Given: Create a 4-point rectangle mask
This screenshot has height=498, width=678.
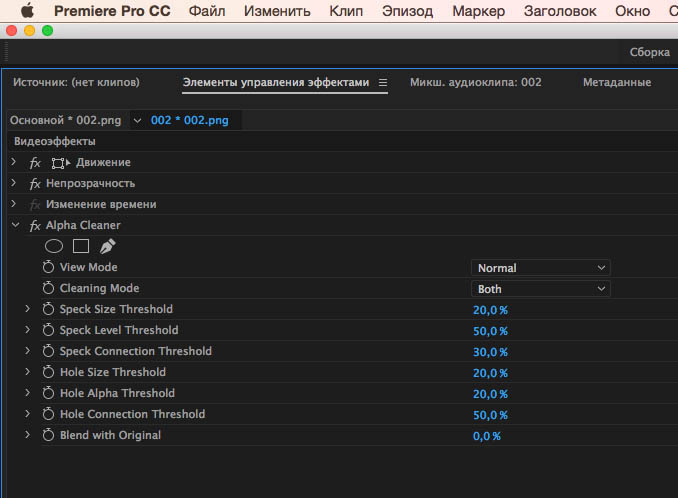Looking at the screenshot, I should click(x=81, y=246).
